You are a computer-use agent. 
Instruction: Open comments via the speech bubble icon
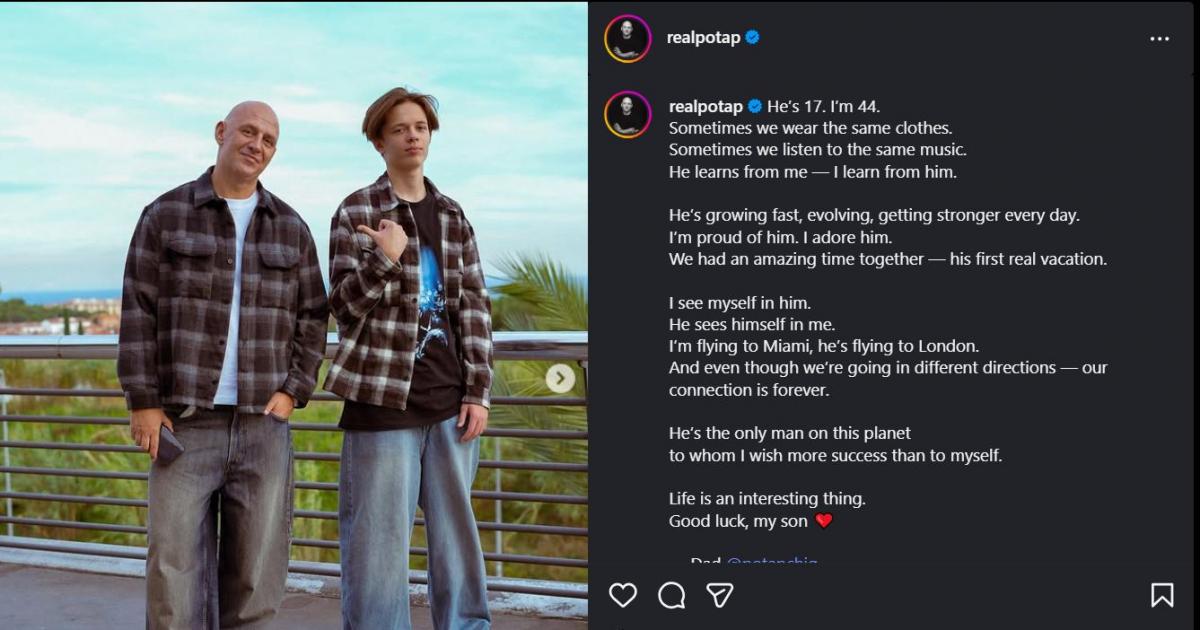[x=672, y=595]
